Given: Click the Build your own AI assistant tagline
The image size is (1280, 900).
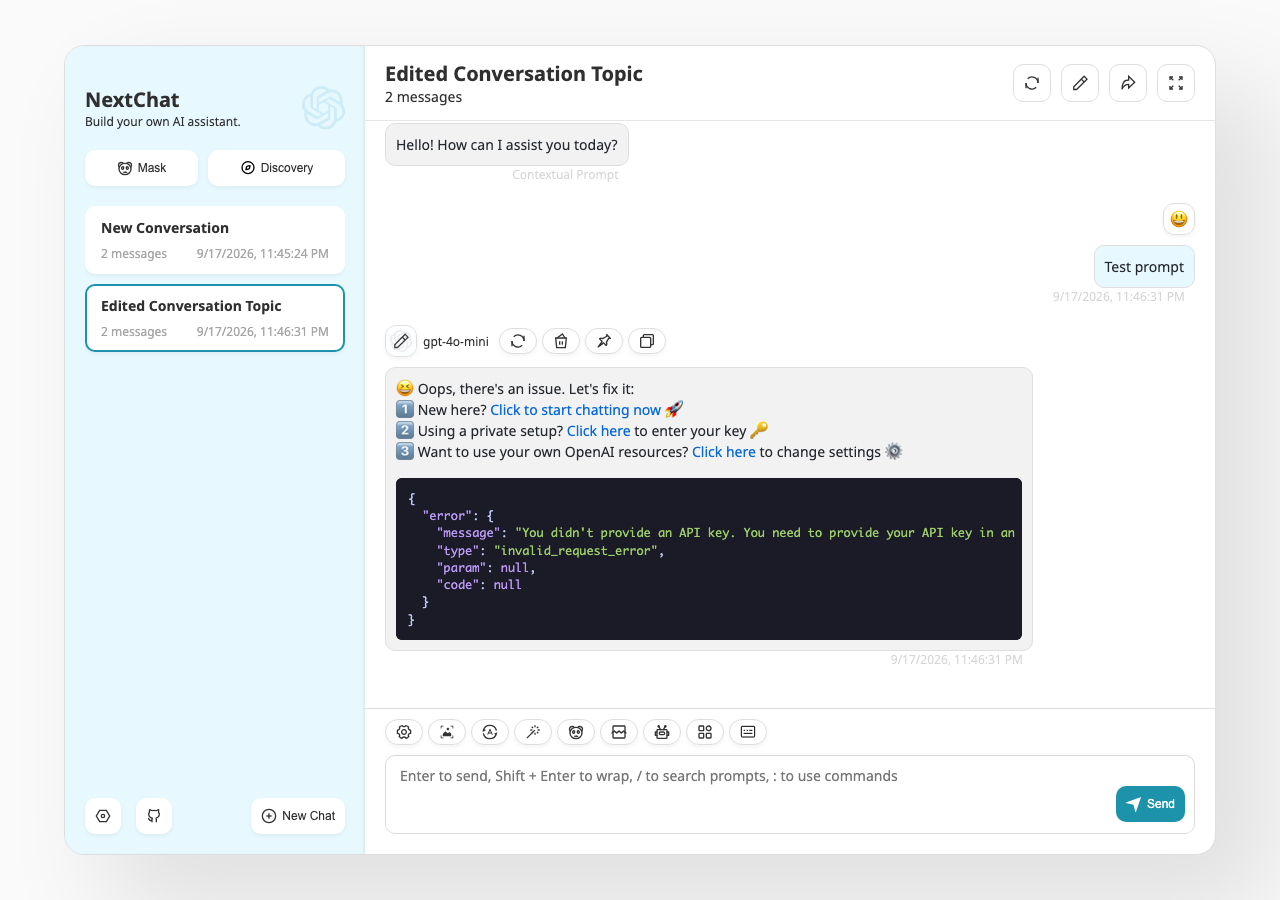Looking at the screenshot, I should point(163,122).
